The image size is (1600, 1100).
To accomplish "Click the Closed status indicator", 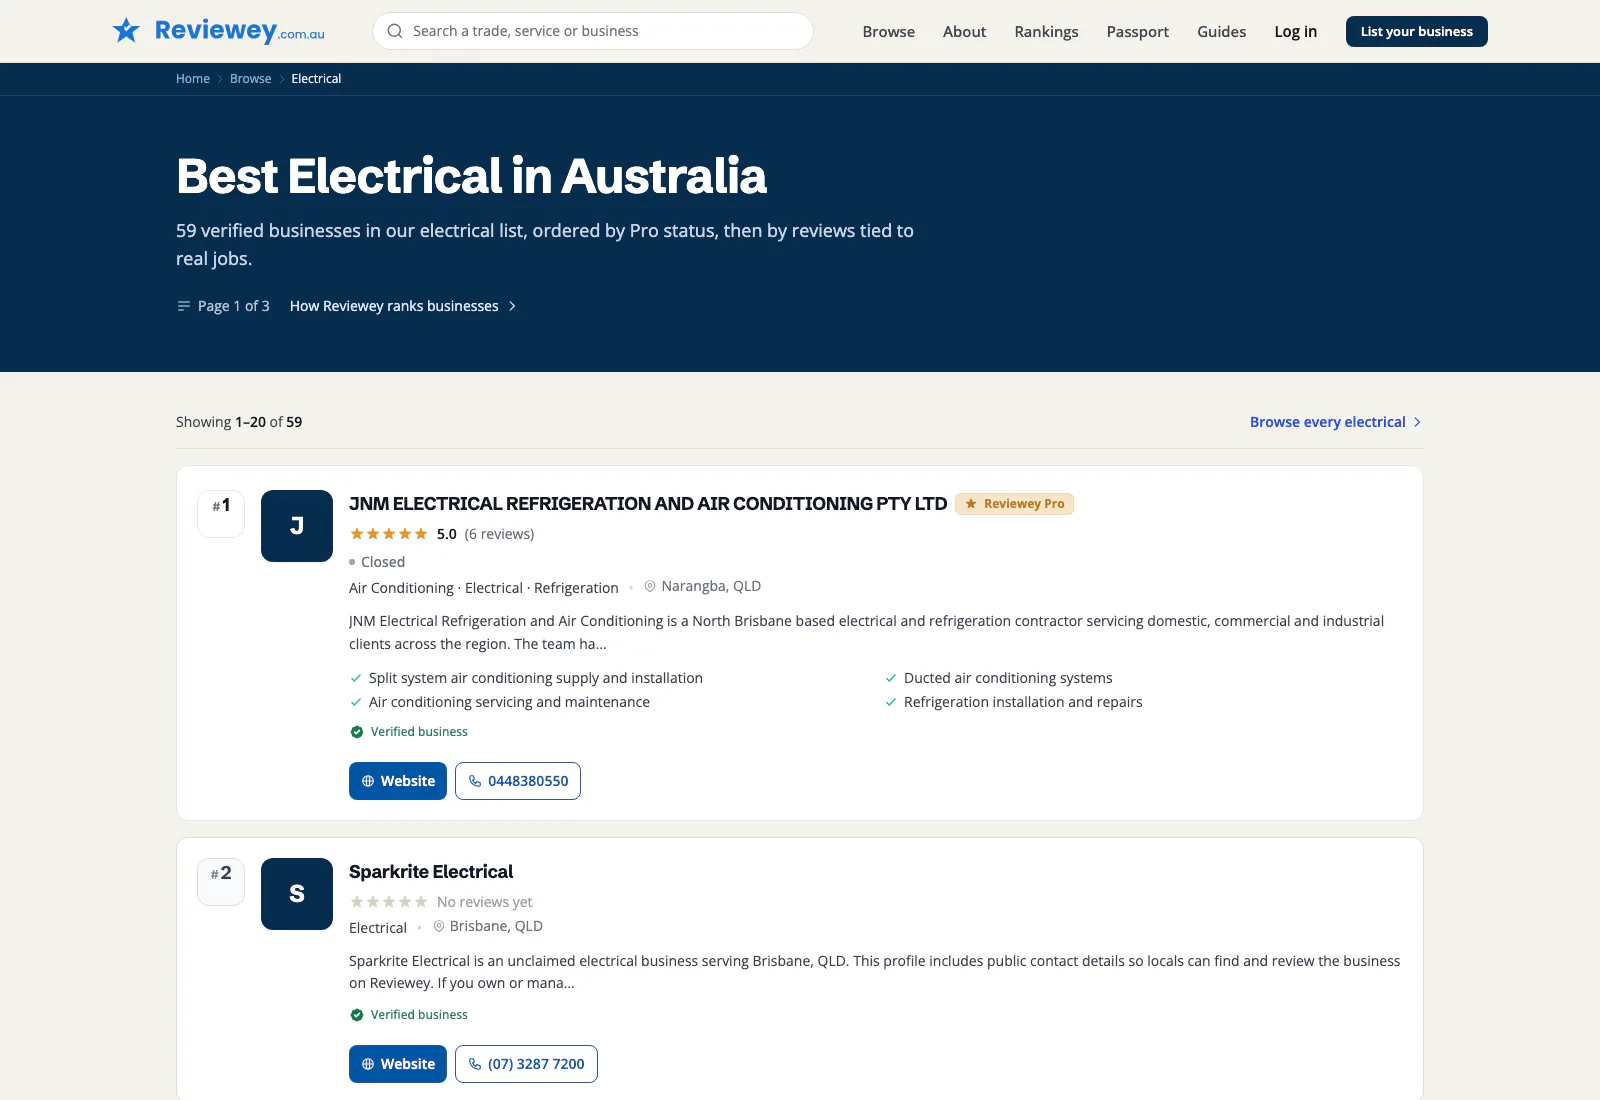I will (377, 562).
